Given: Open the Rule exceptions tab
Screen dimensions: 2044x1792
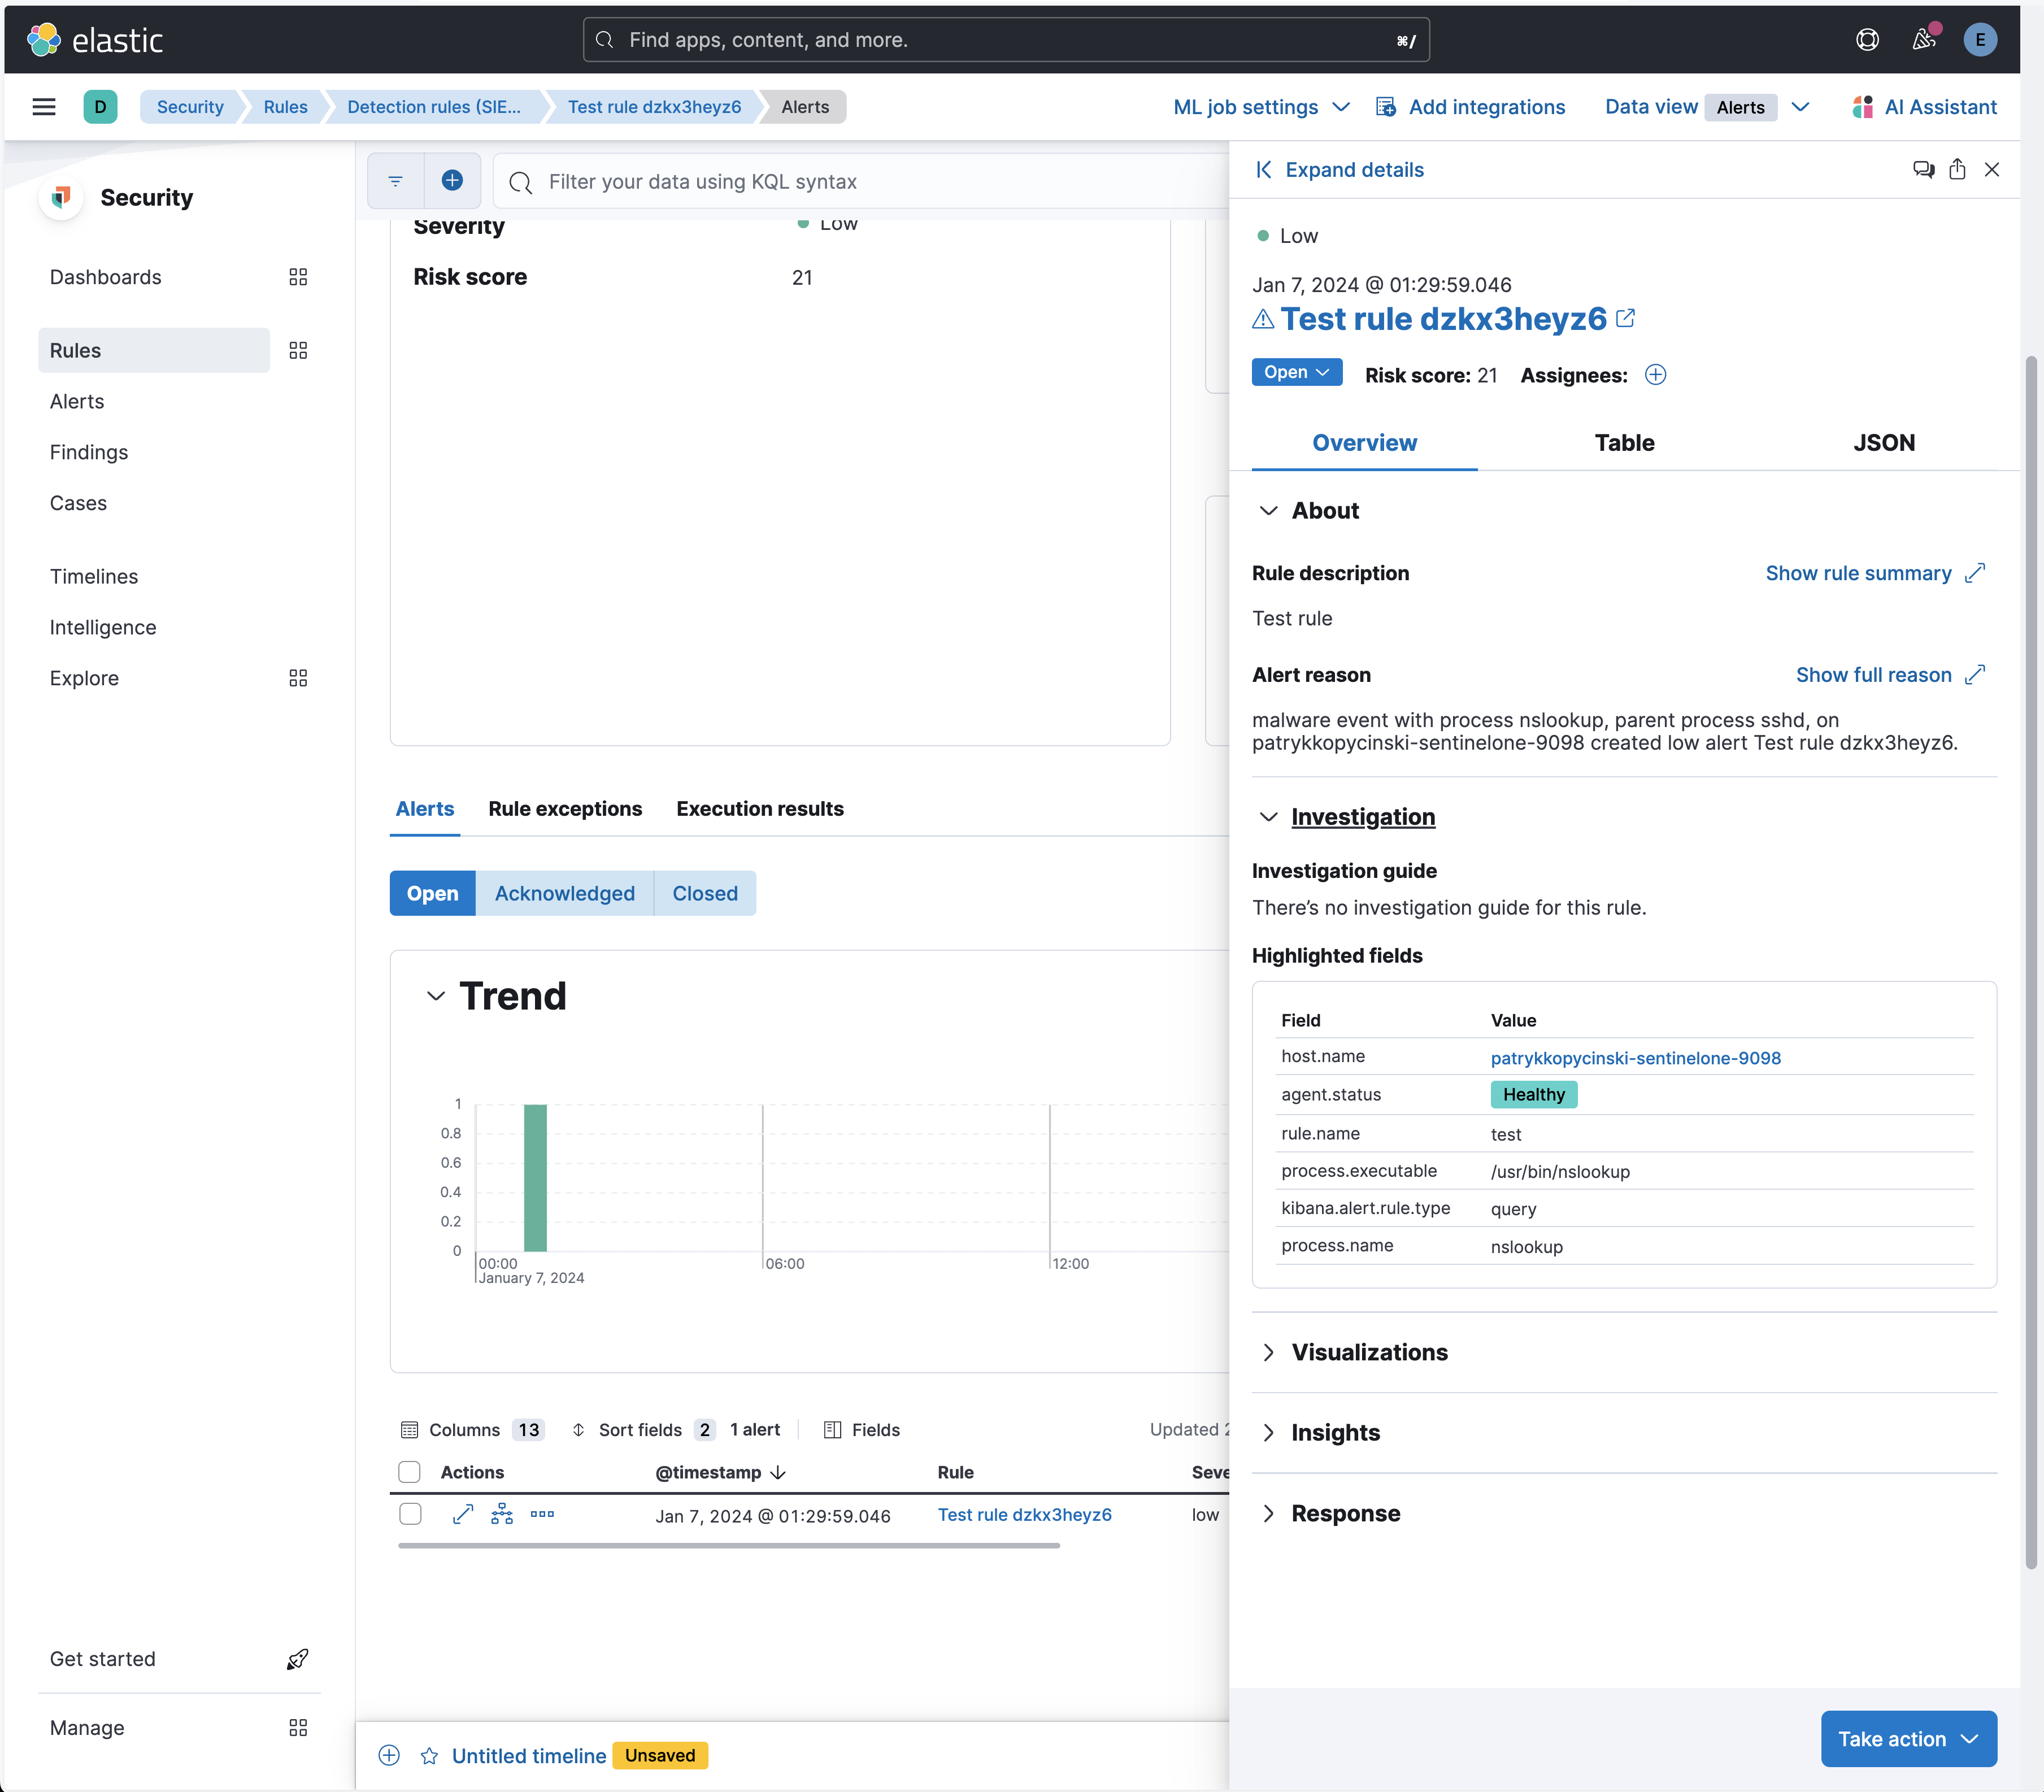Looking at the screenshot, I should pos(565,809).
